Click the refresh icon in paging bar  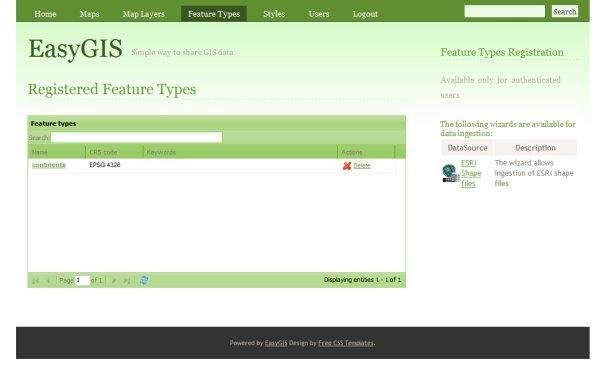pos(144,280)
